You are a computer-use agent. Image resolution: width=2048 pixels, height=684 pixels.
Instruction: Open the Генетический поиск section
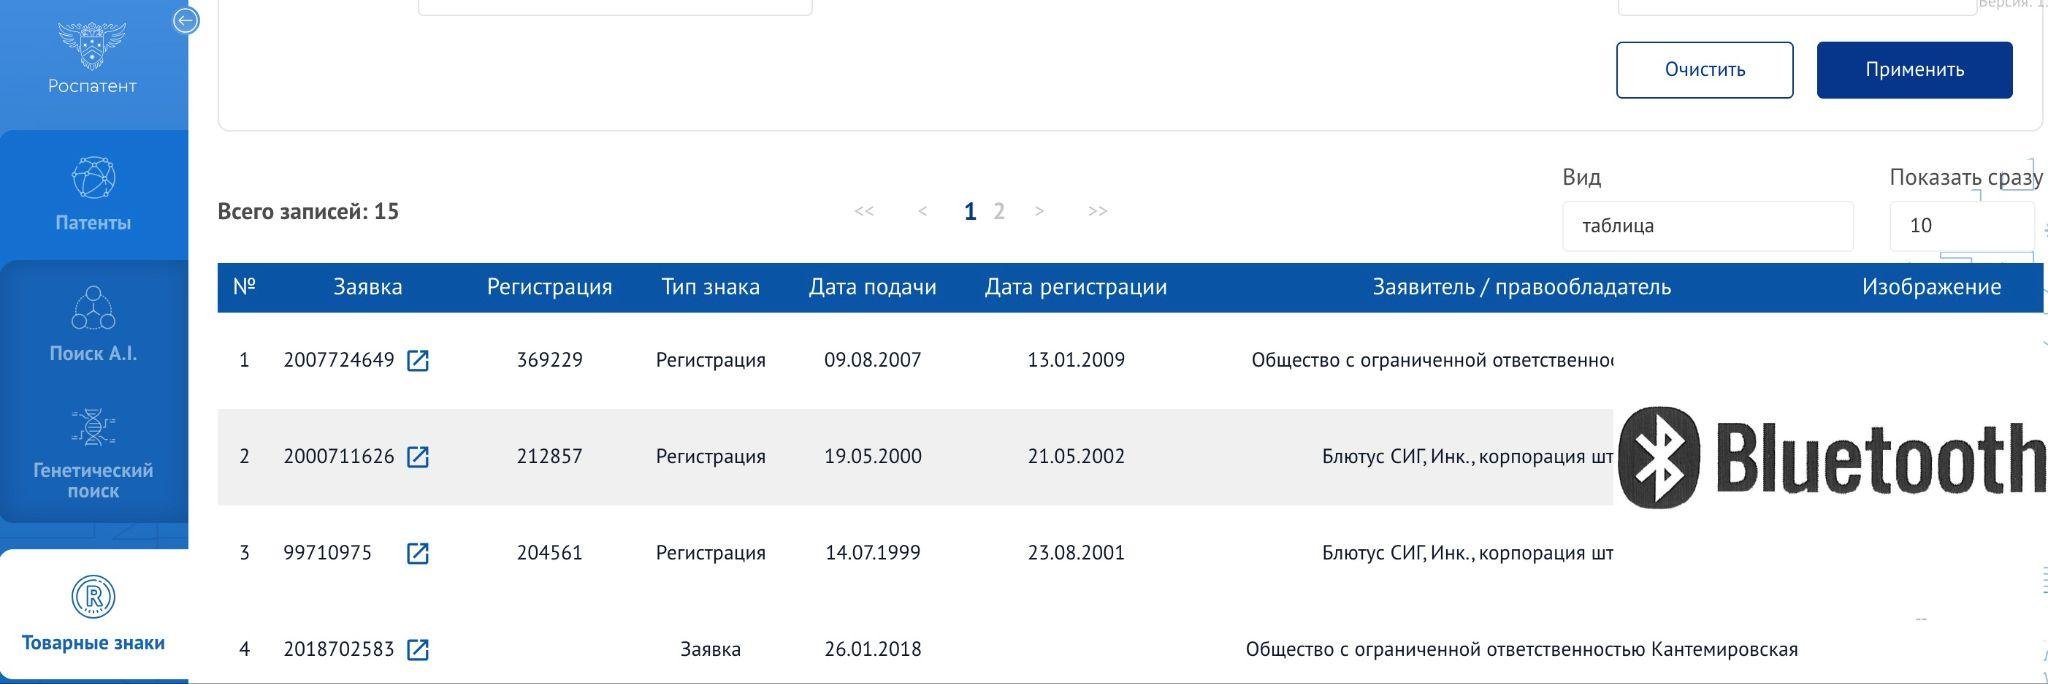(93, 455)
